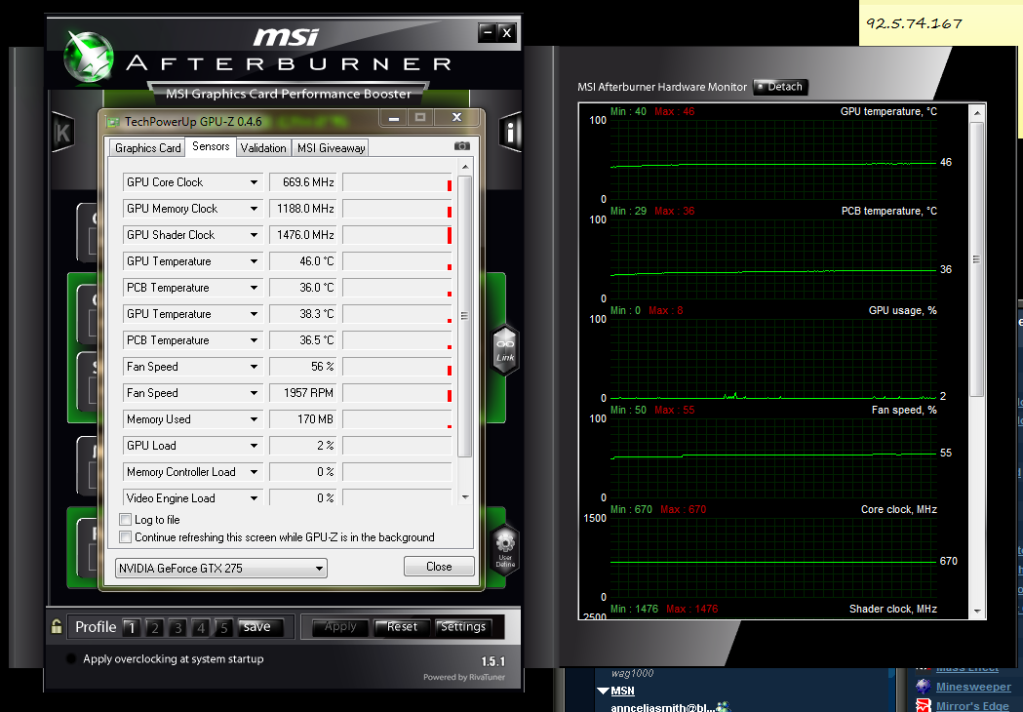Click the GPU-Z camera screenshot icon
Image resolution: width=1023 pixels, height=712 pixels.
461,147
